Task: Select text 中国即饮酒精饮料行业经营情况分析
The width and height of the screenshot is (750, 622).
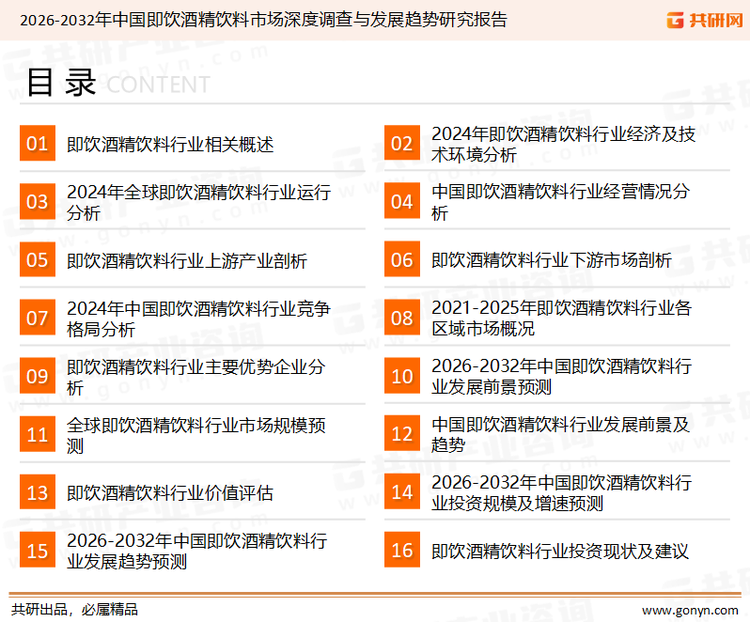Action: tap(561, 202)
